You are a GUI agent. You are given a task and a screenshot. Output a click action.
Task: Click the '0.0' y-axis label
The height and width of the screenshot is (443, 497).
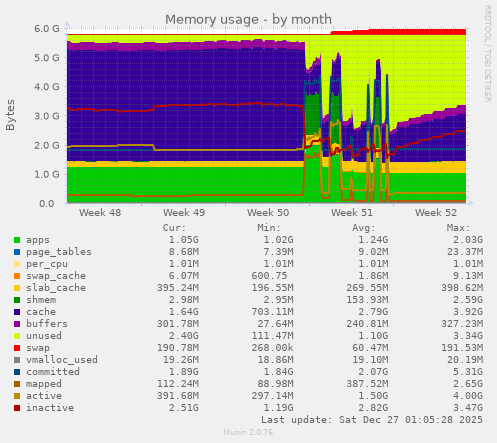coord(47,204)
